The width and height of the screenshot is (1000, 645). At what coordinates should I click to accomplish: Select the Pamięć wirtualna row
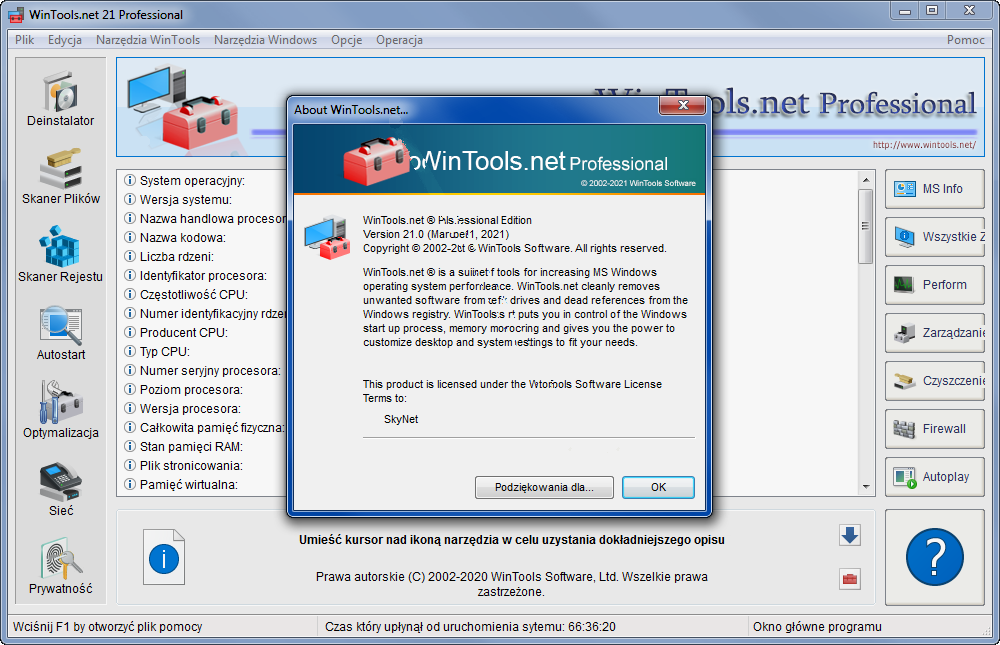point(180,484)
